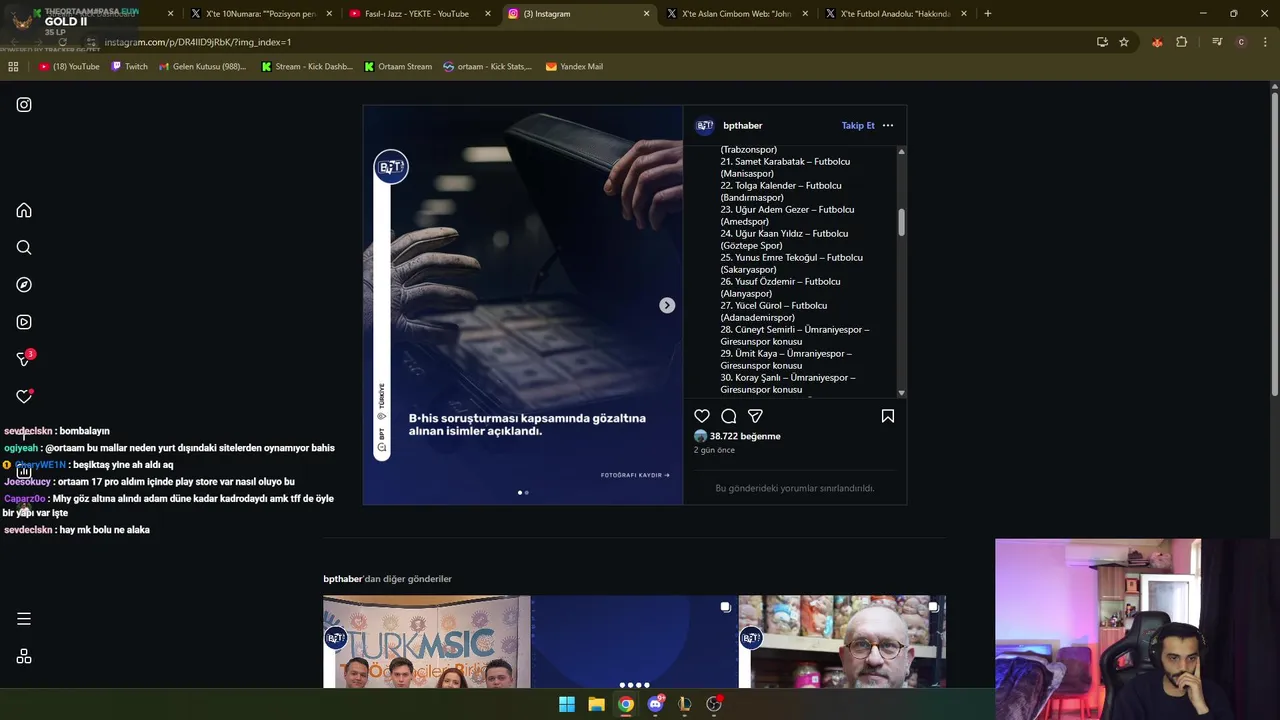Open Stream - Kick Dashboard bookmark
The image size is (1280, 720).
click(x=307, y=67)
